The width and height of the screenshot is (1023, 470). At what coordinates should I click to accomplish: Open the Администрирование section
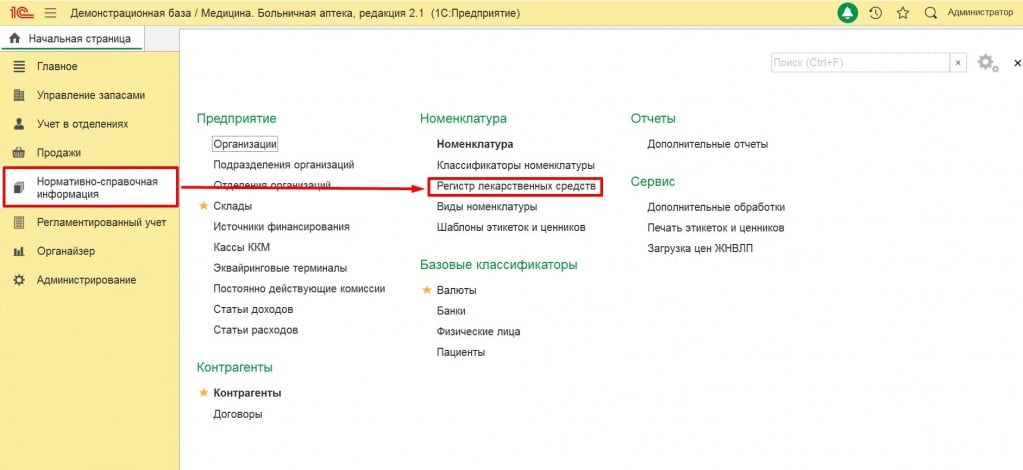pos(87,280)
